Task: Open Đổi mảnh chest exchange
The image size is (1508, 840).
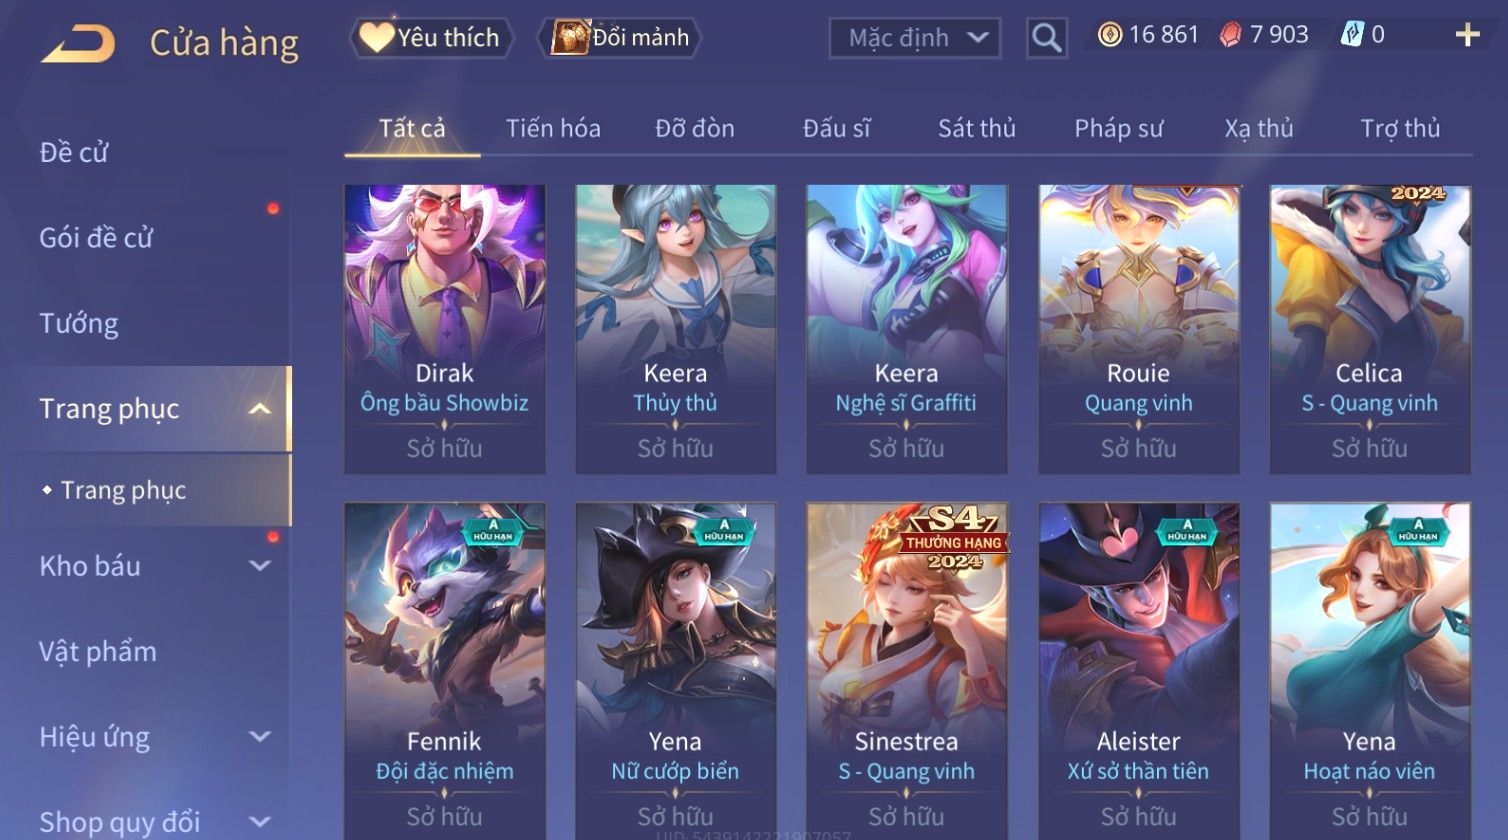Action: (620, 38)
